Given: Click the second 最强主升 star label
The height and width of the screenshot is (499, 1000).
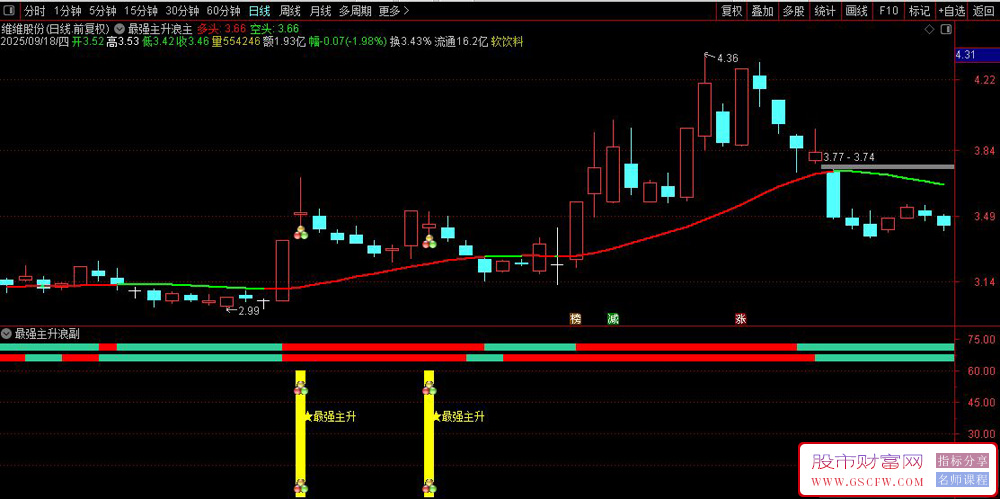Looking at the screenshot, I should point(458,417).
